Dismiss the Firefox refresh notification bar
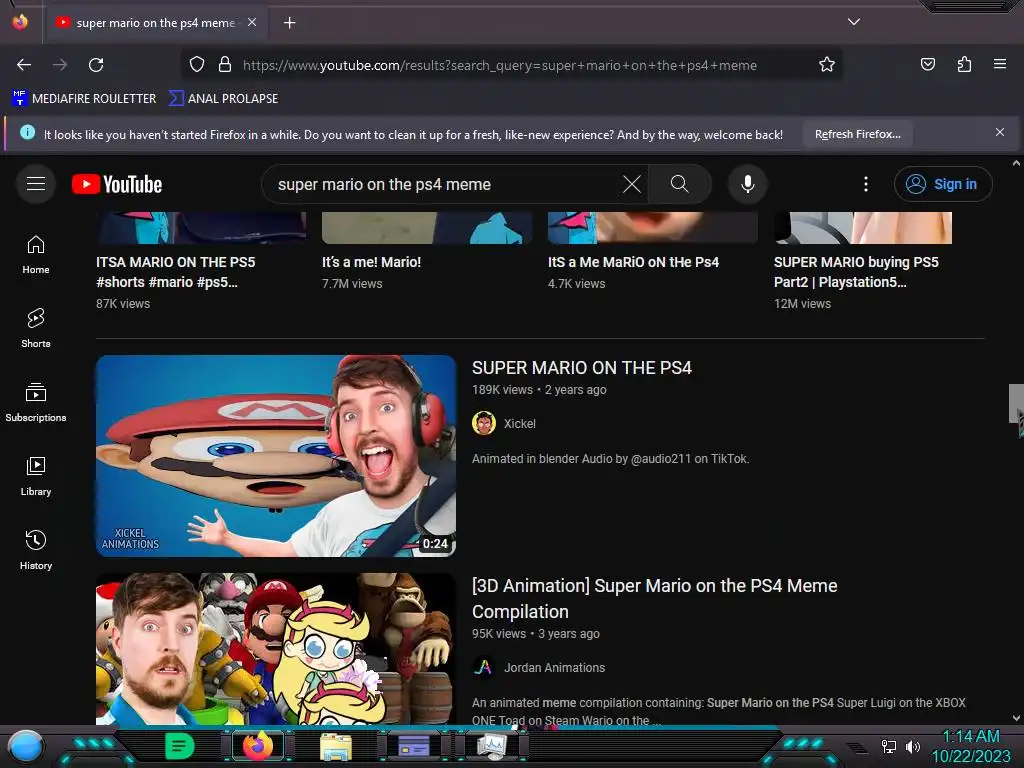 click(1000, 133)
